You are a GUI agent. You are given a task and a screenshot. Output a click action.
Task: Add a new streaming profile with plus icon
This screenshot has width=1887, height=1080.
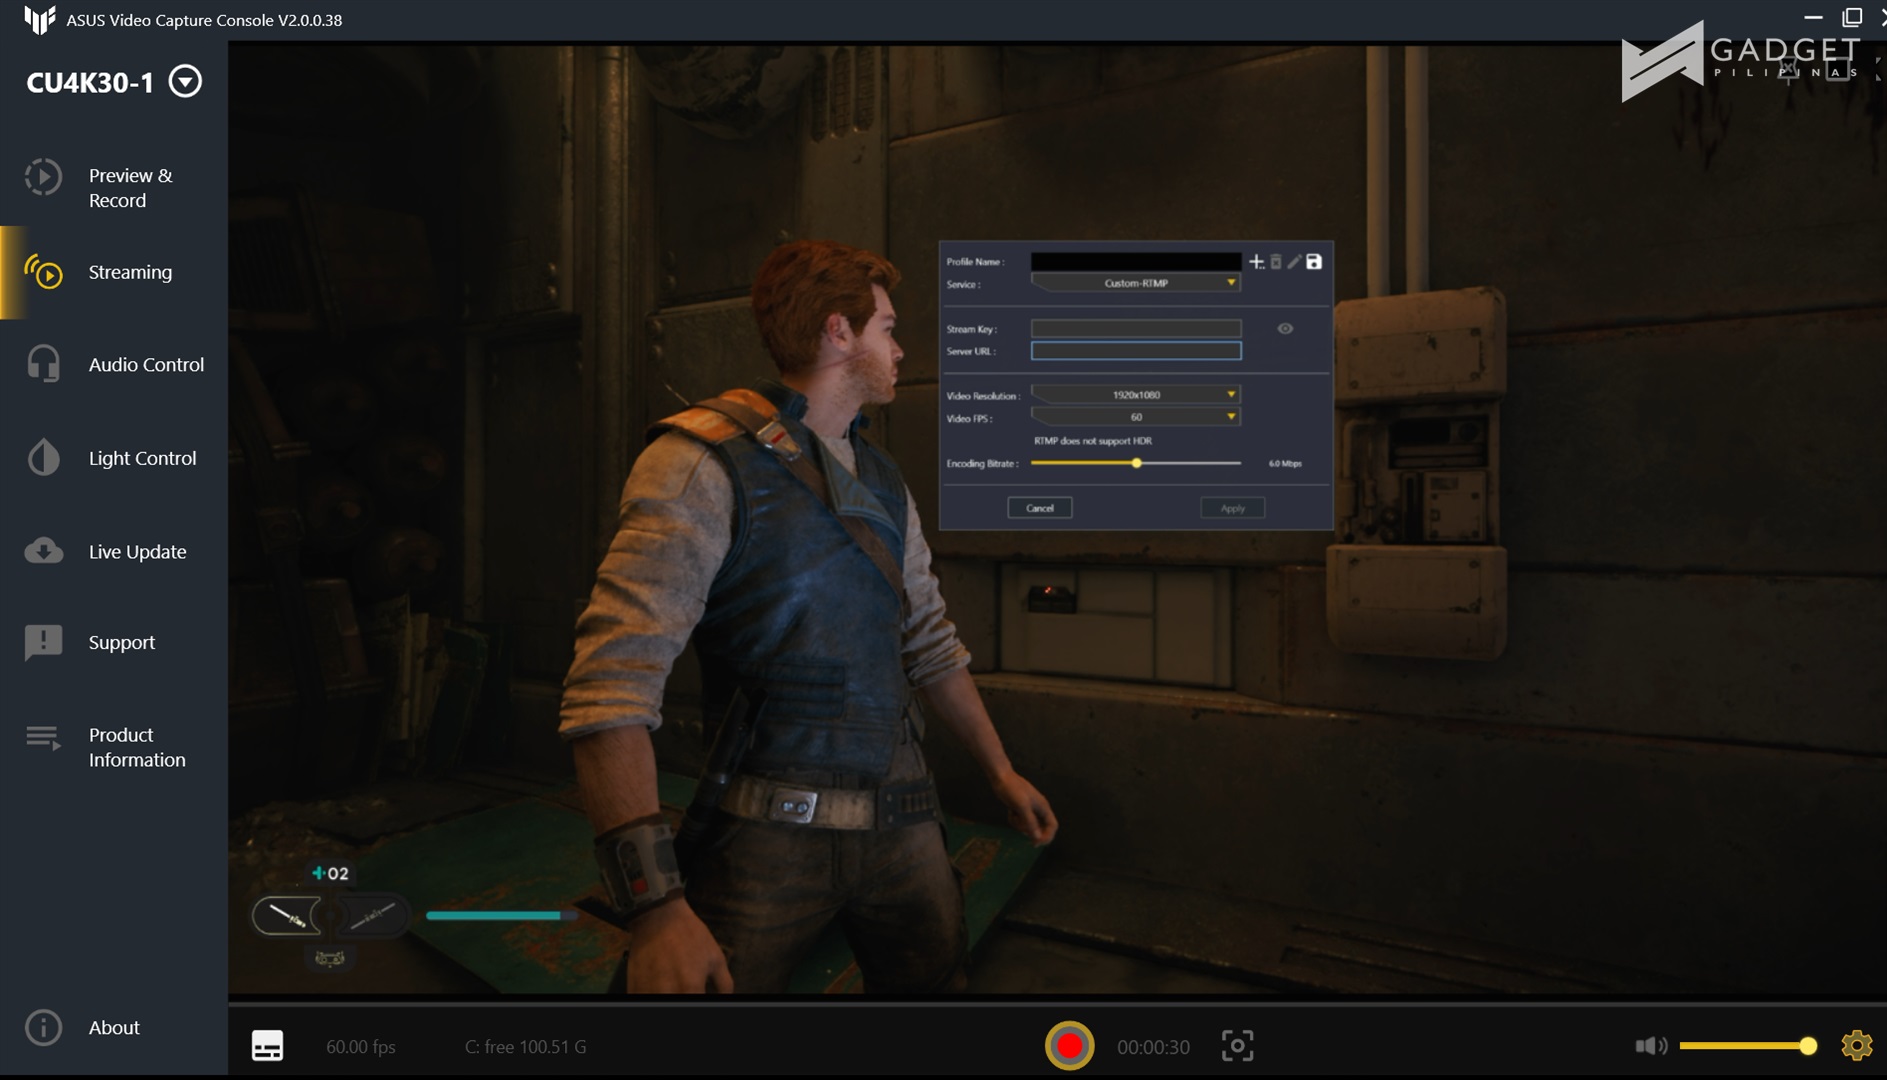coord(1256,262)
